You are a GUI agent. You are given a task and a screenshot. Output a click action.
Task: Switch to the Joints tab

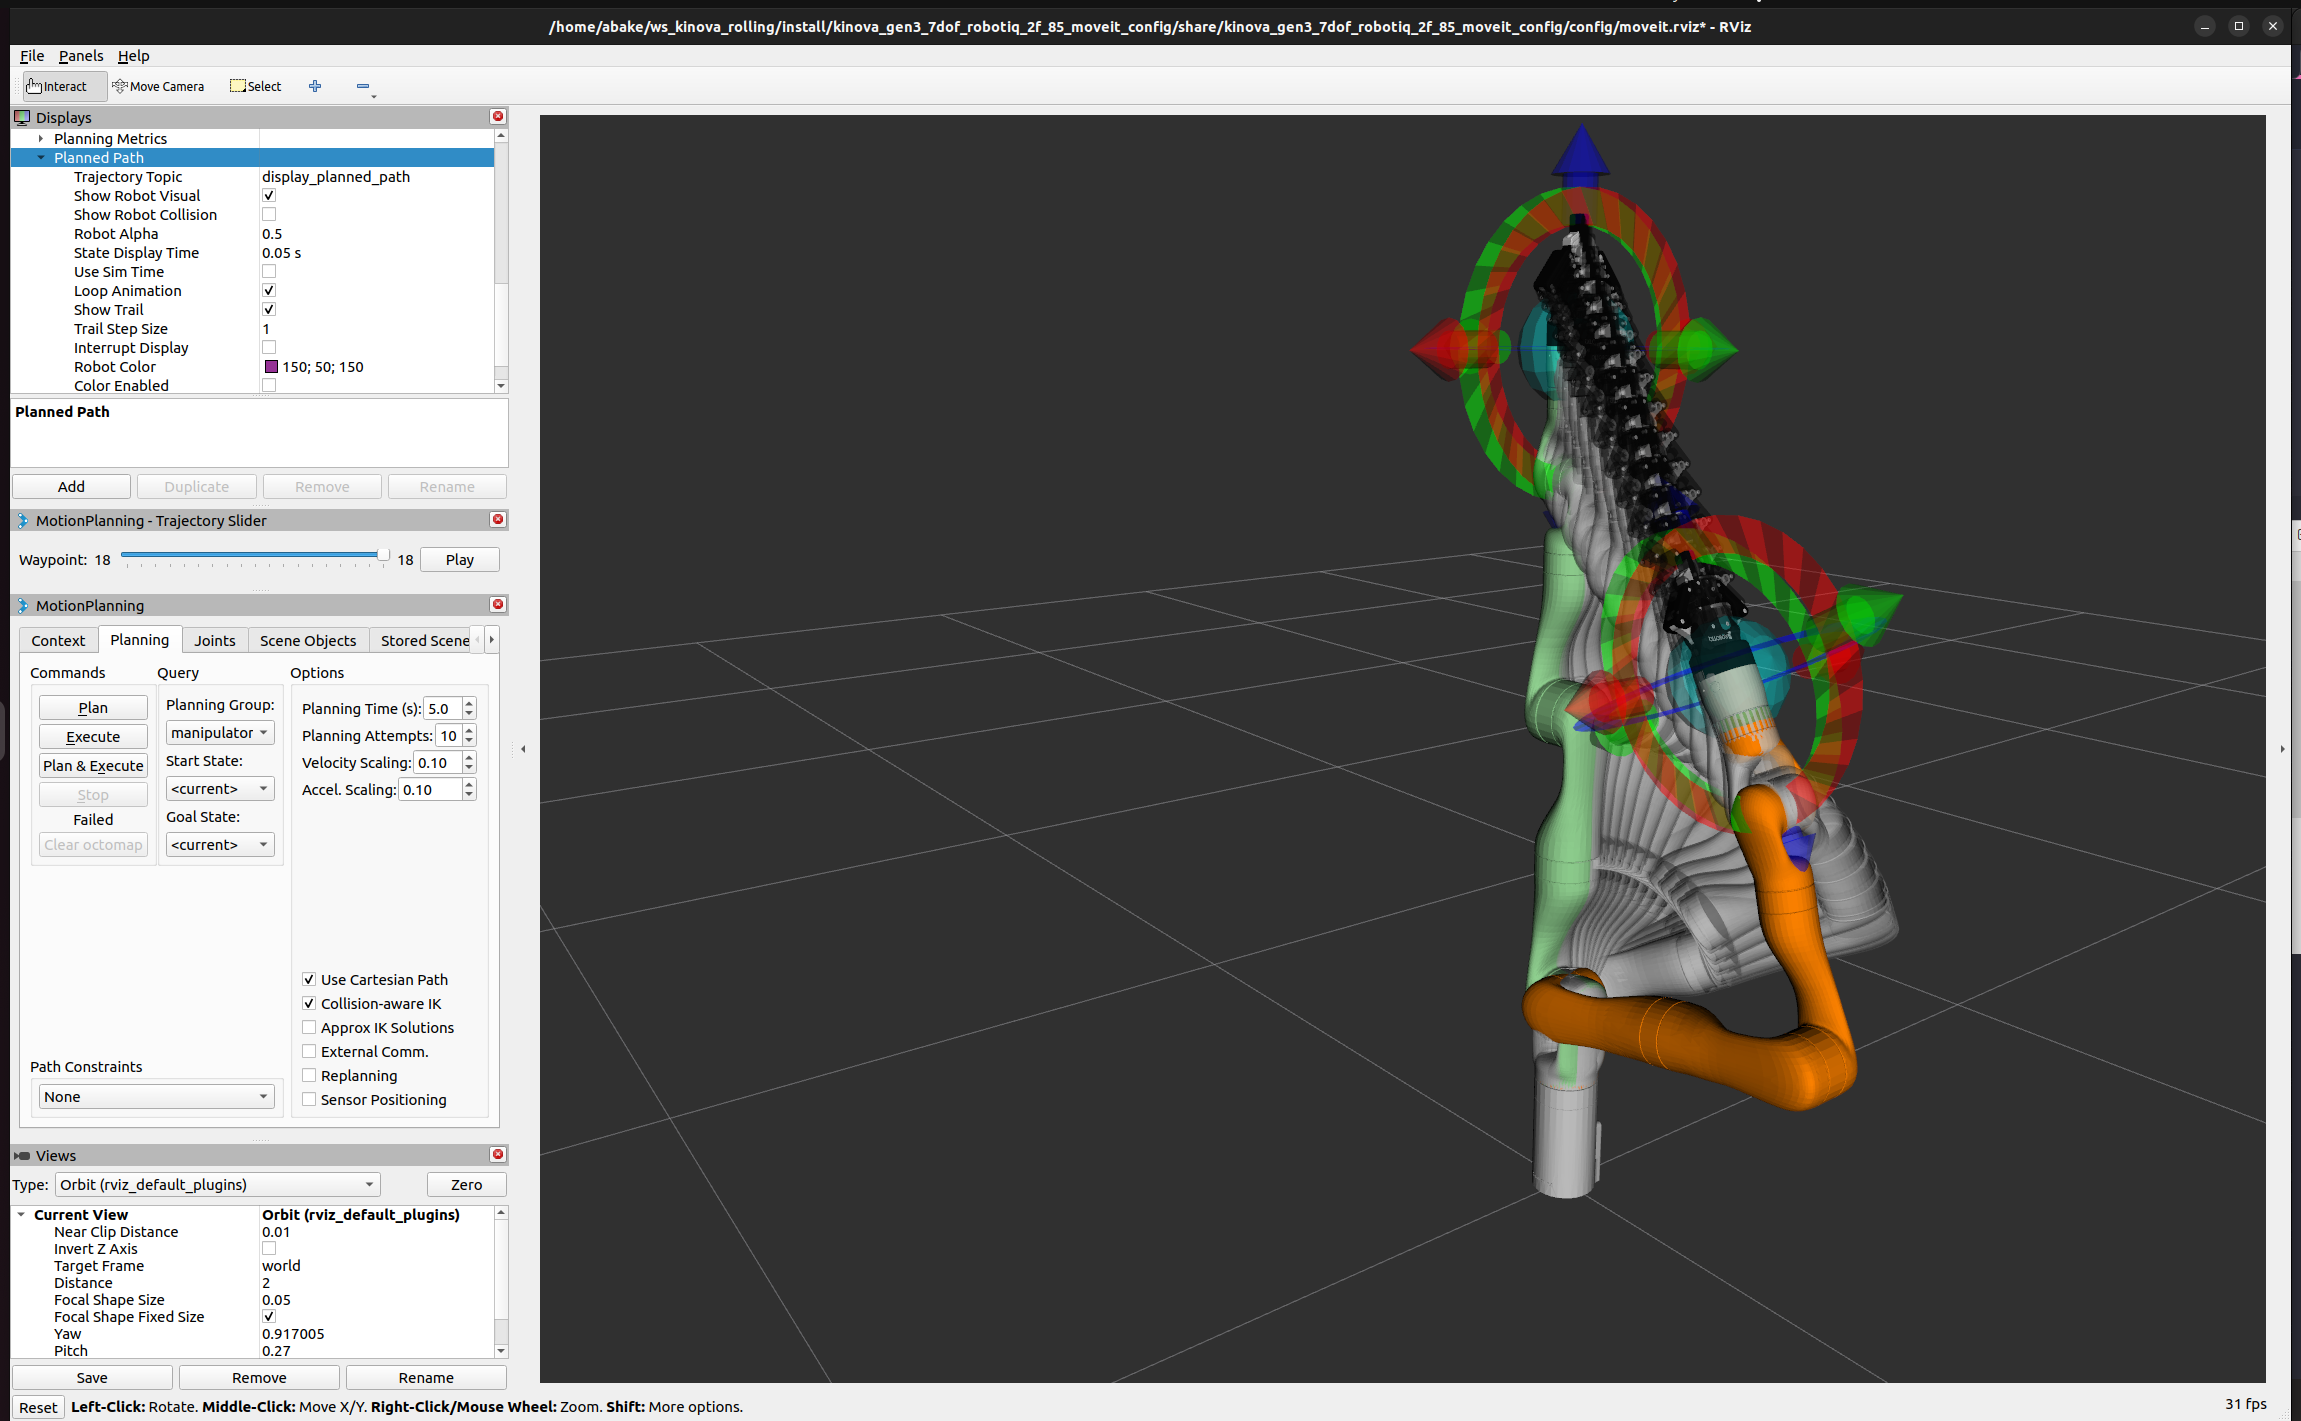(215, 641)
